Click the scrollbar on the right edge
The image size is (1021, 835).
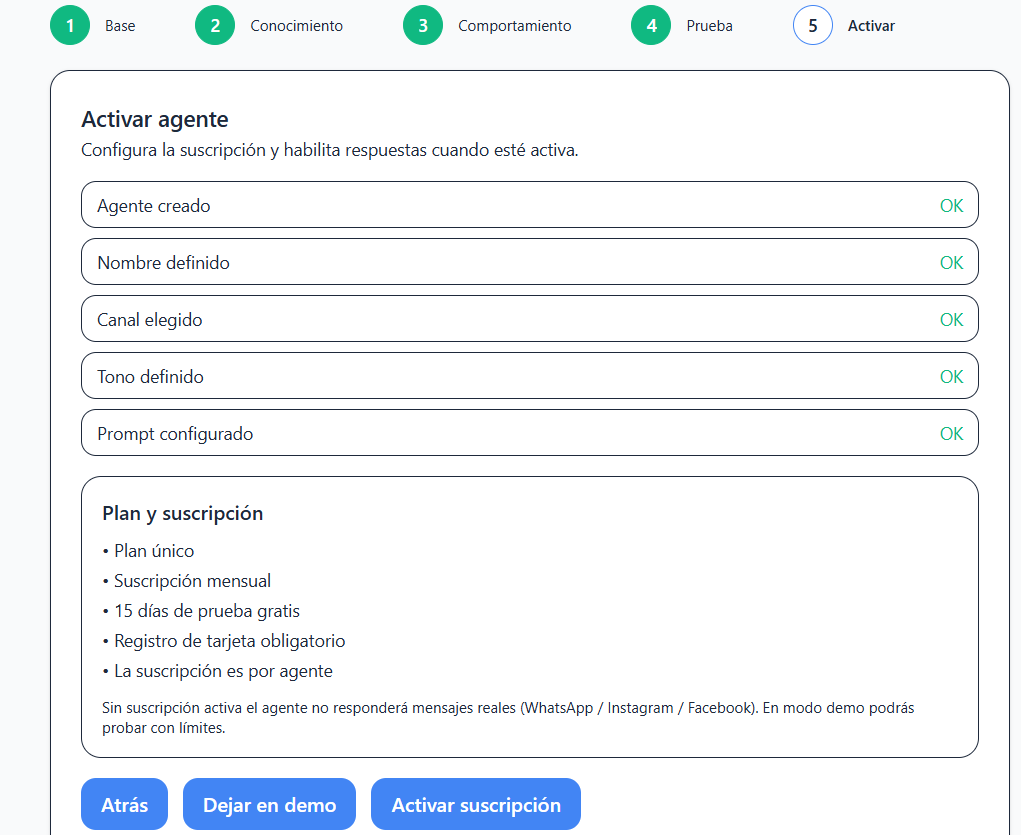pos(1017,400)
